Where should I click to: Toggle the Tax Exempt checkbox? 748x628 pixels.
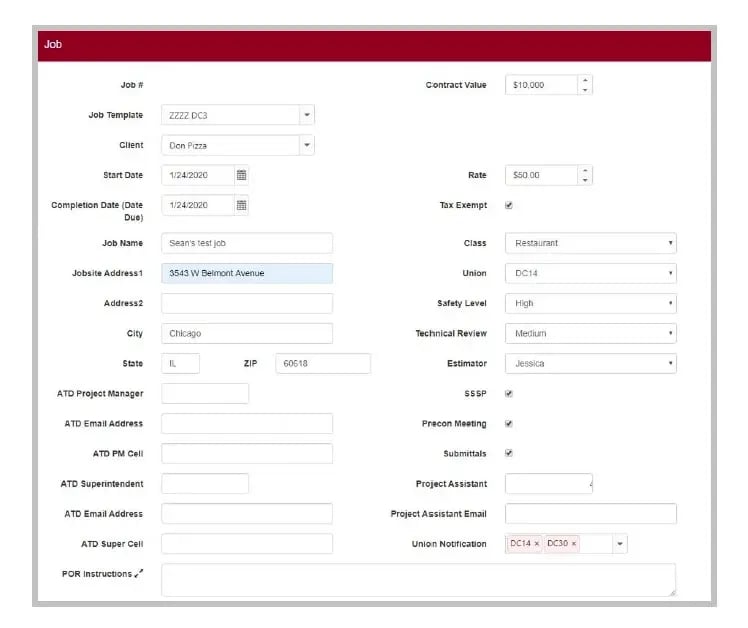pos(509,205)
